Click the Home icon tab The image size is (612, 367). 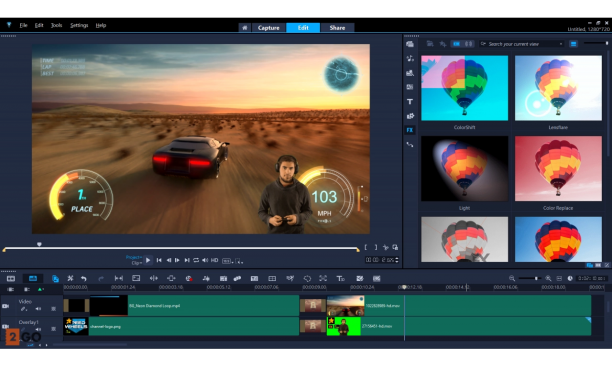pos(245,28)
